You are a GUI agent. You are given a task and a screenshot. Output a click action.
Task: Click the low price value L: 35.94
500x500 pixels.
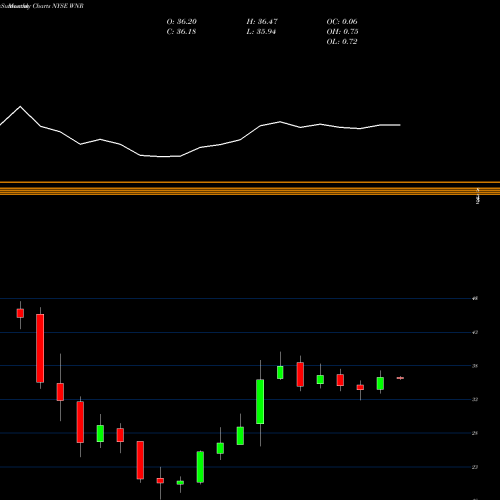click(261, 32)
